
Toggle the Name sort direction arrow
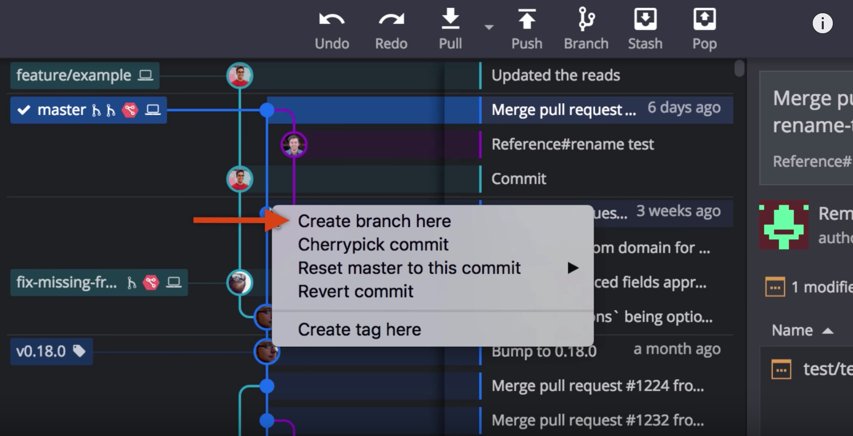point(827,331)
